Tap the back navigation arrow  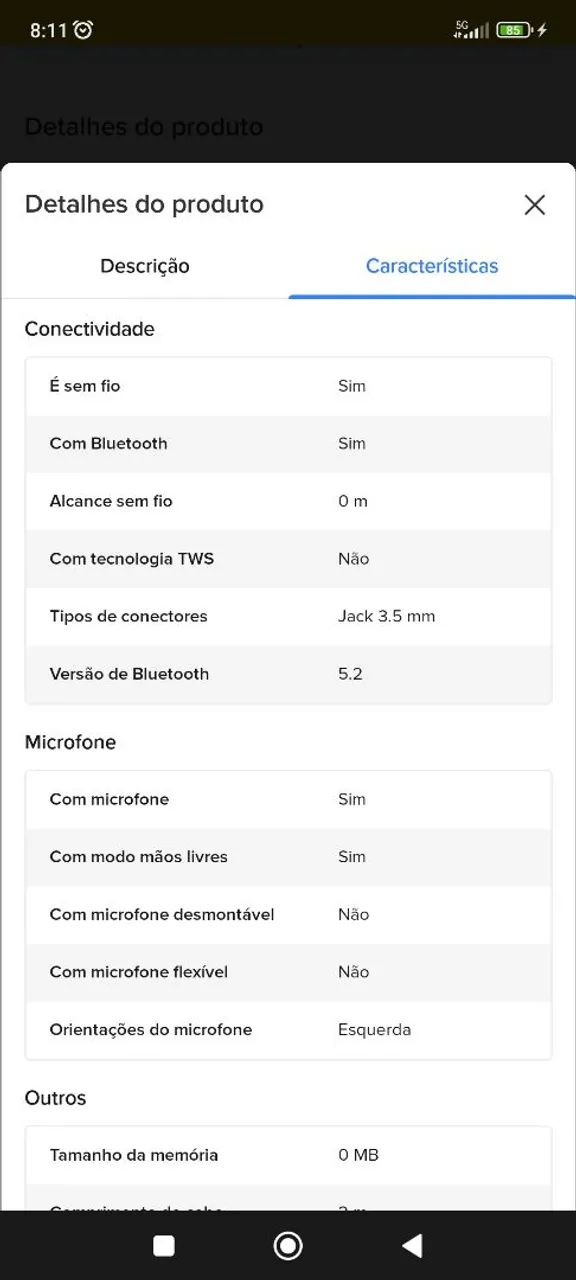click(x=412, y=1245)
